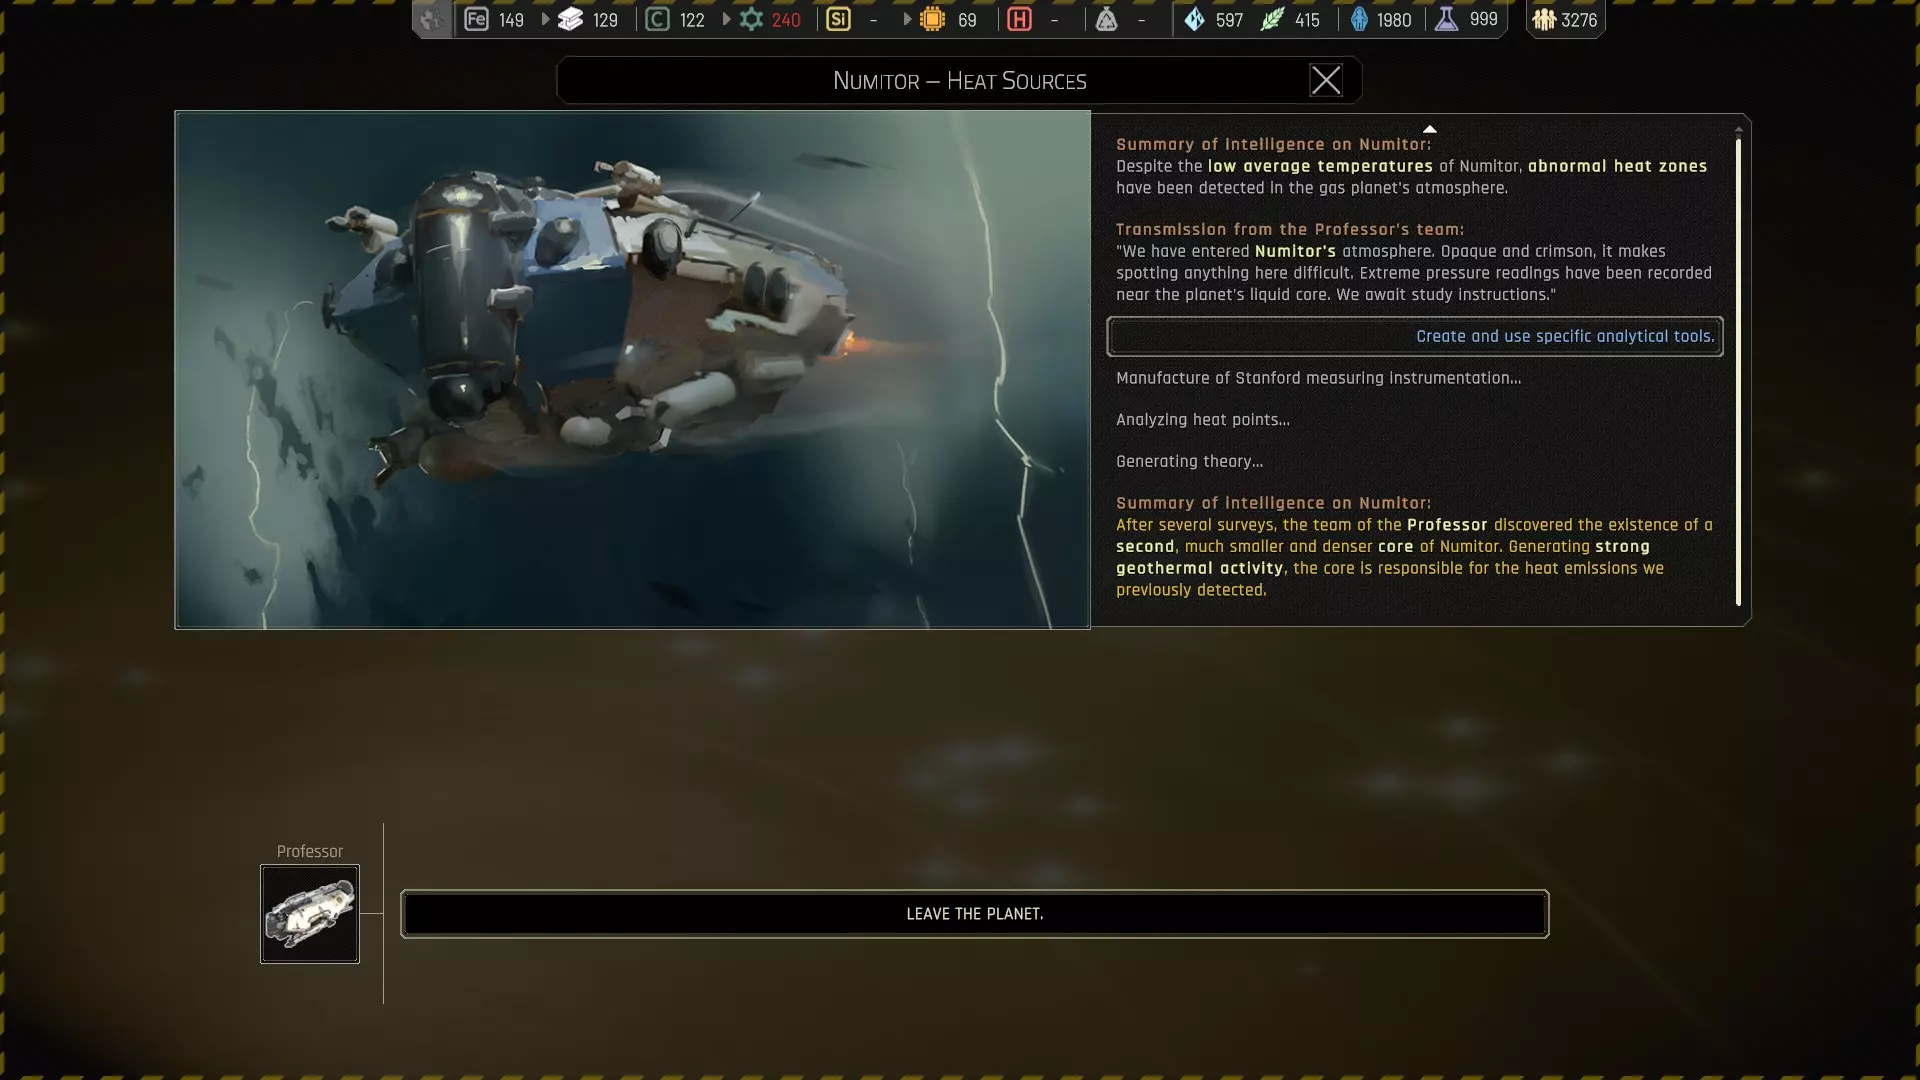Click the food leaf resource icon
This screenshot has height=1080, width=1920.
(1272, 19)
